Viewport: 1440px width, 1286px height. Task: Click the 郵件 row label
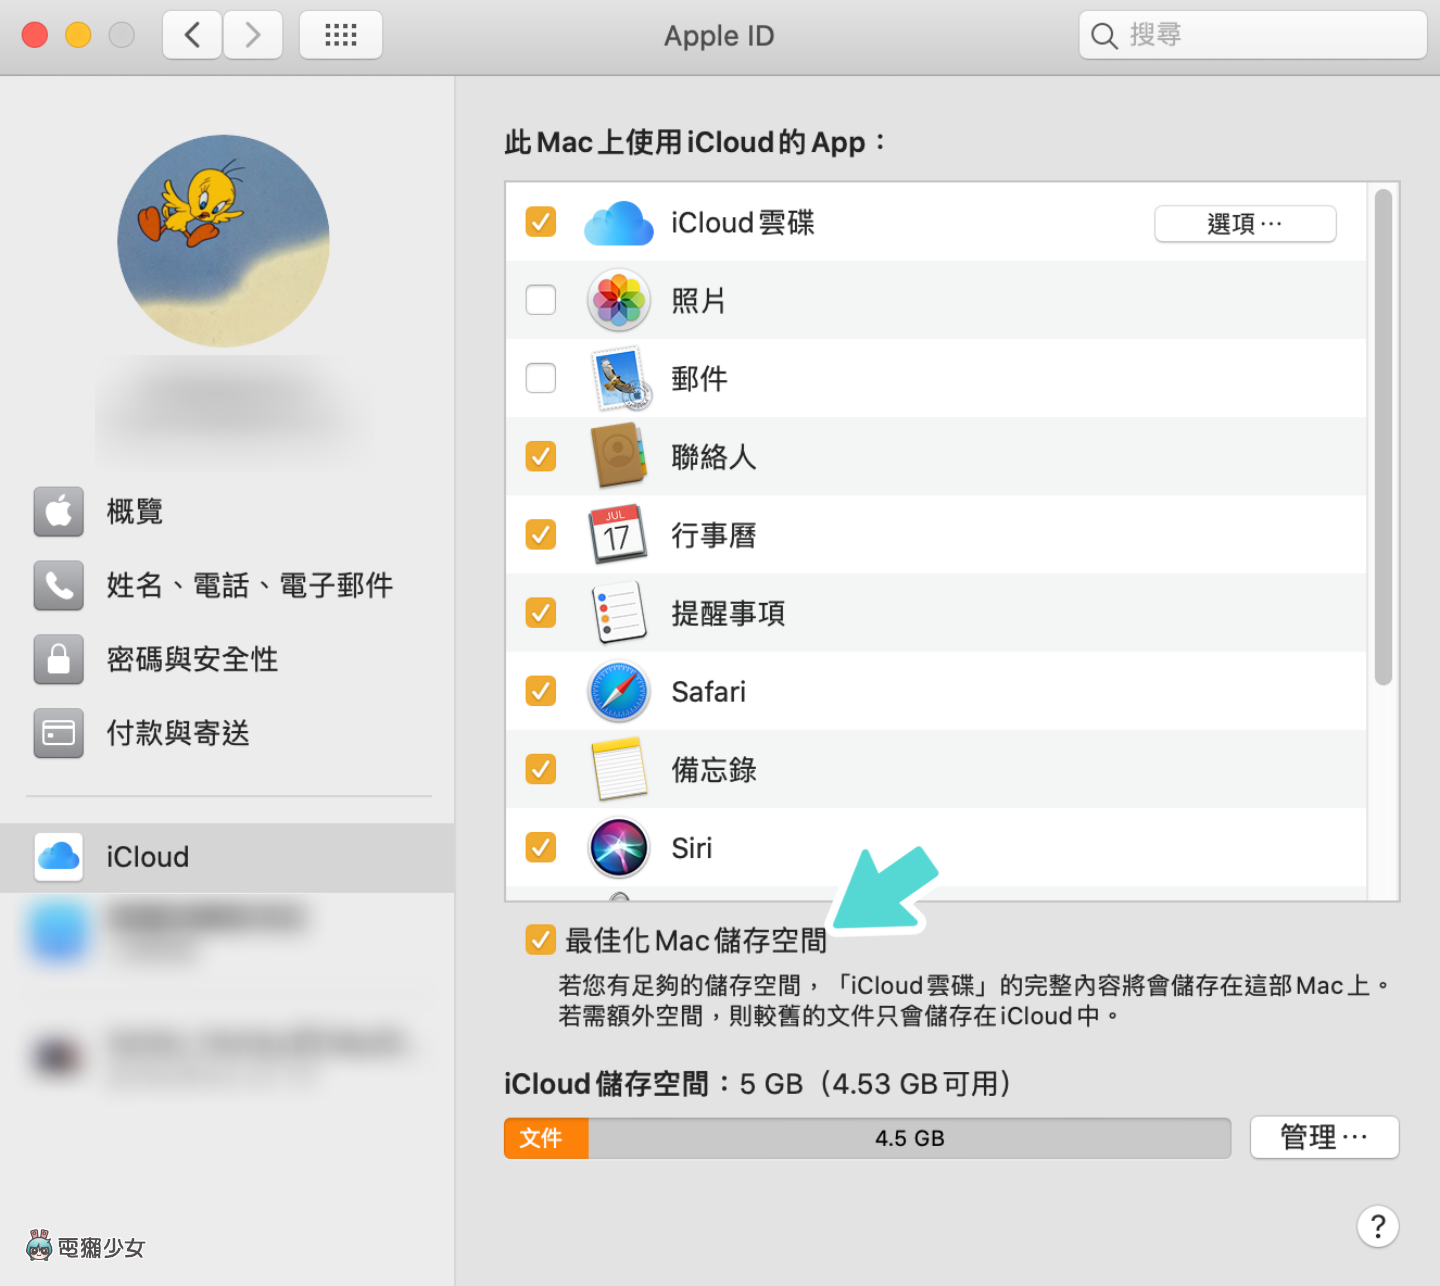coord(699,379)
